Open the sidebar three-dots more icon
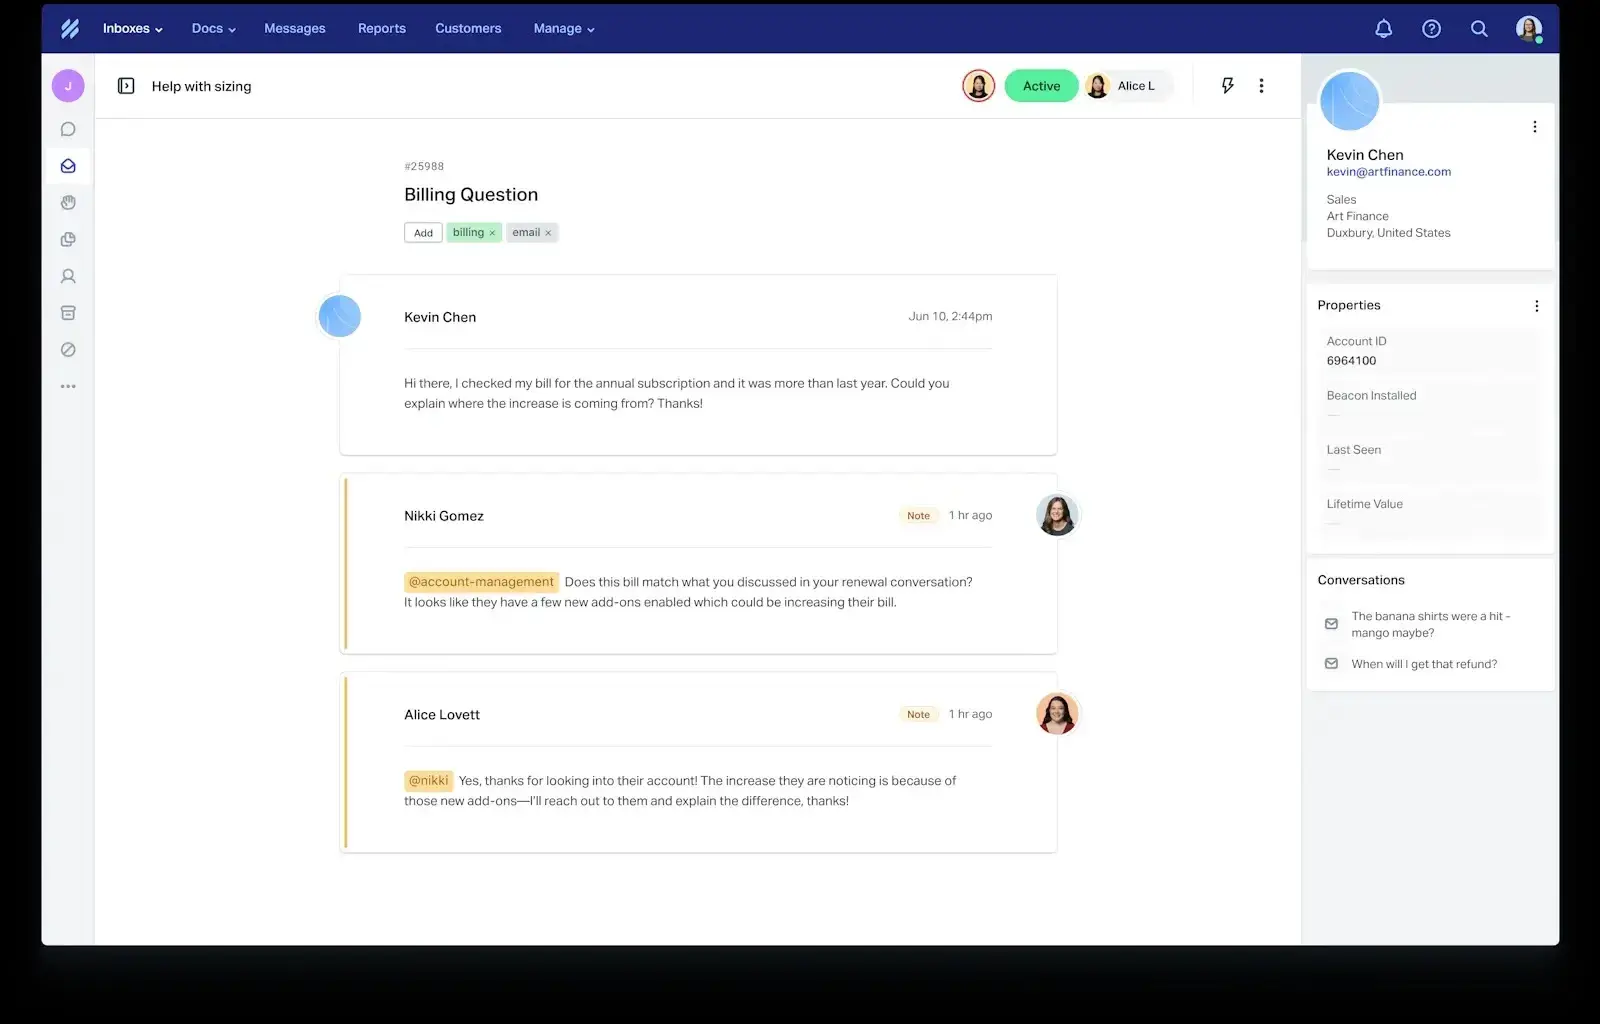 [68, 386]
